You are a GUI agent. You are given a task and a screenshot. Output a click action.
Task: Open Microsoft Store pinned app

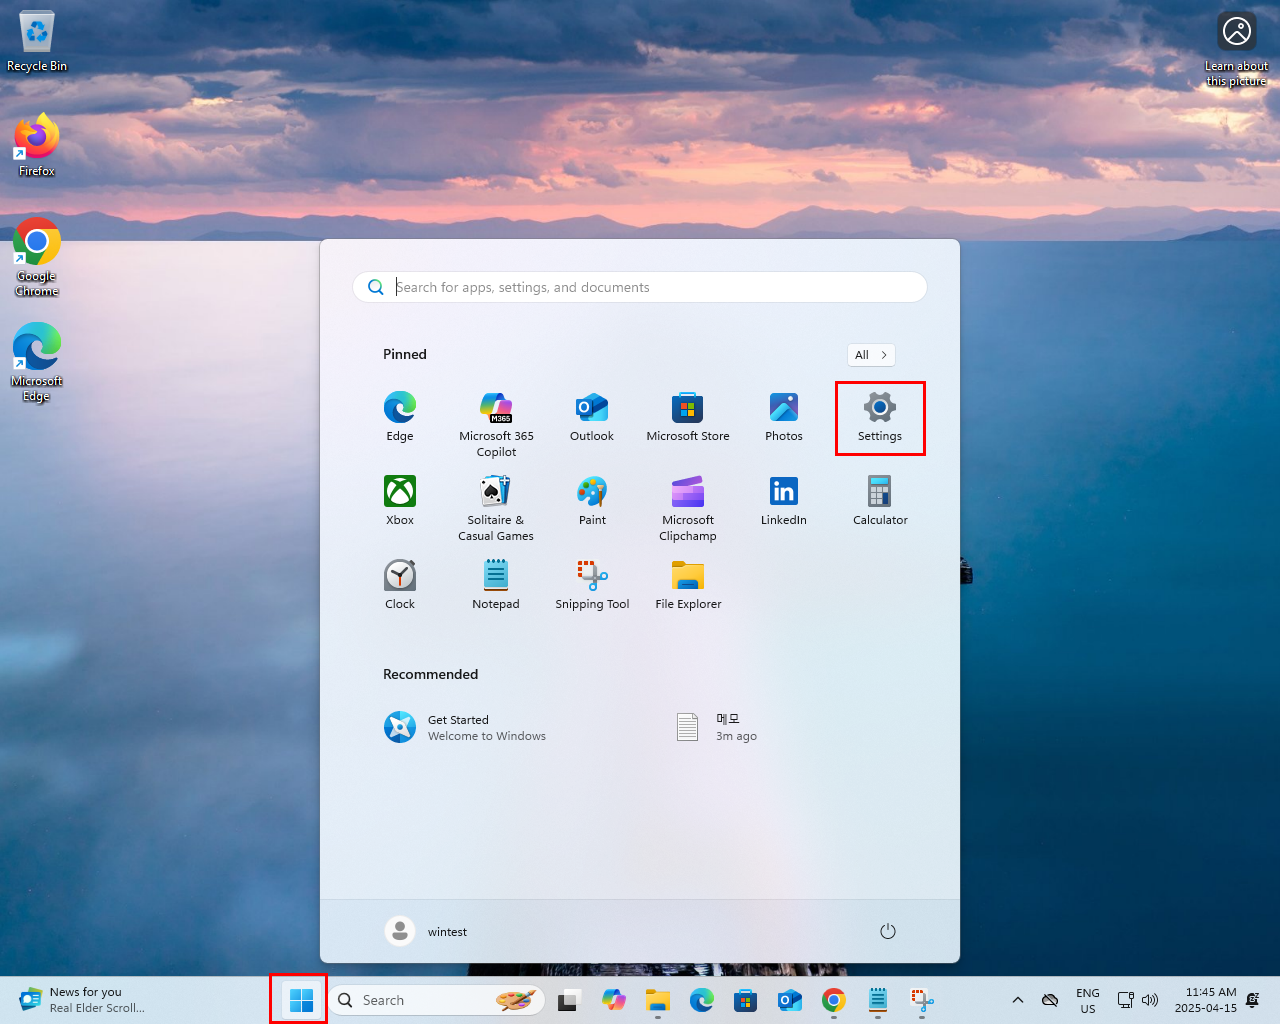[x=688, y=417]
